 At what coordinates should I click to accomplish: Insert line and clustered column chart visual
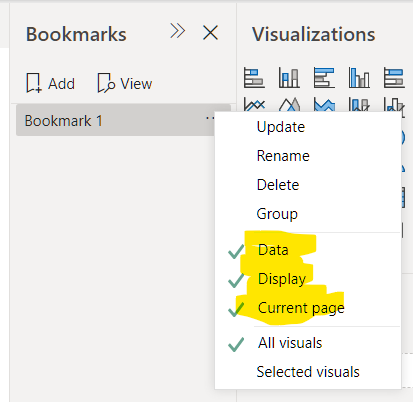(x=394, y=104)
